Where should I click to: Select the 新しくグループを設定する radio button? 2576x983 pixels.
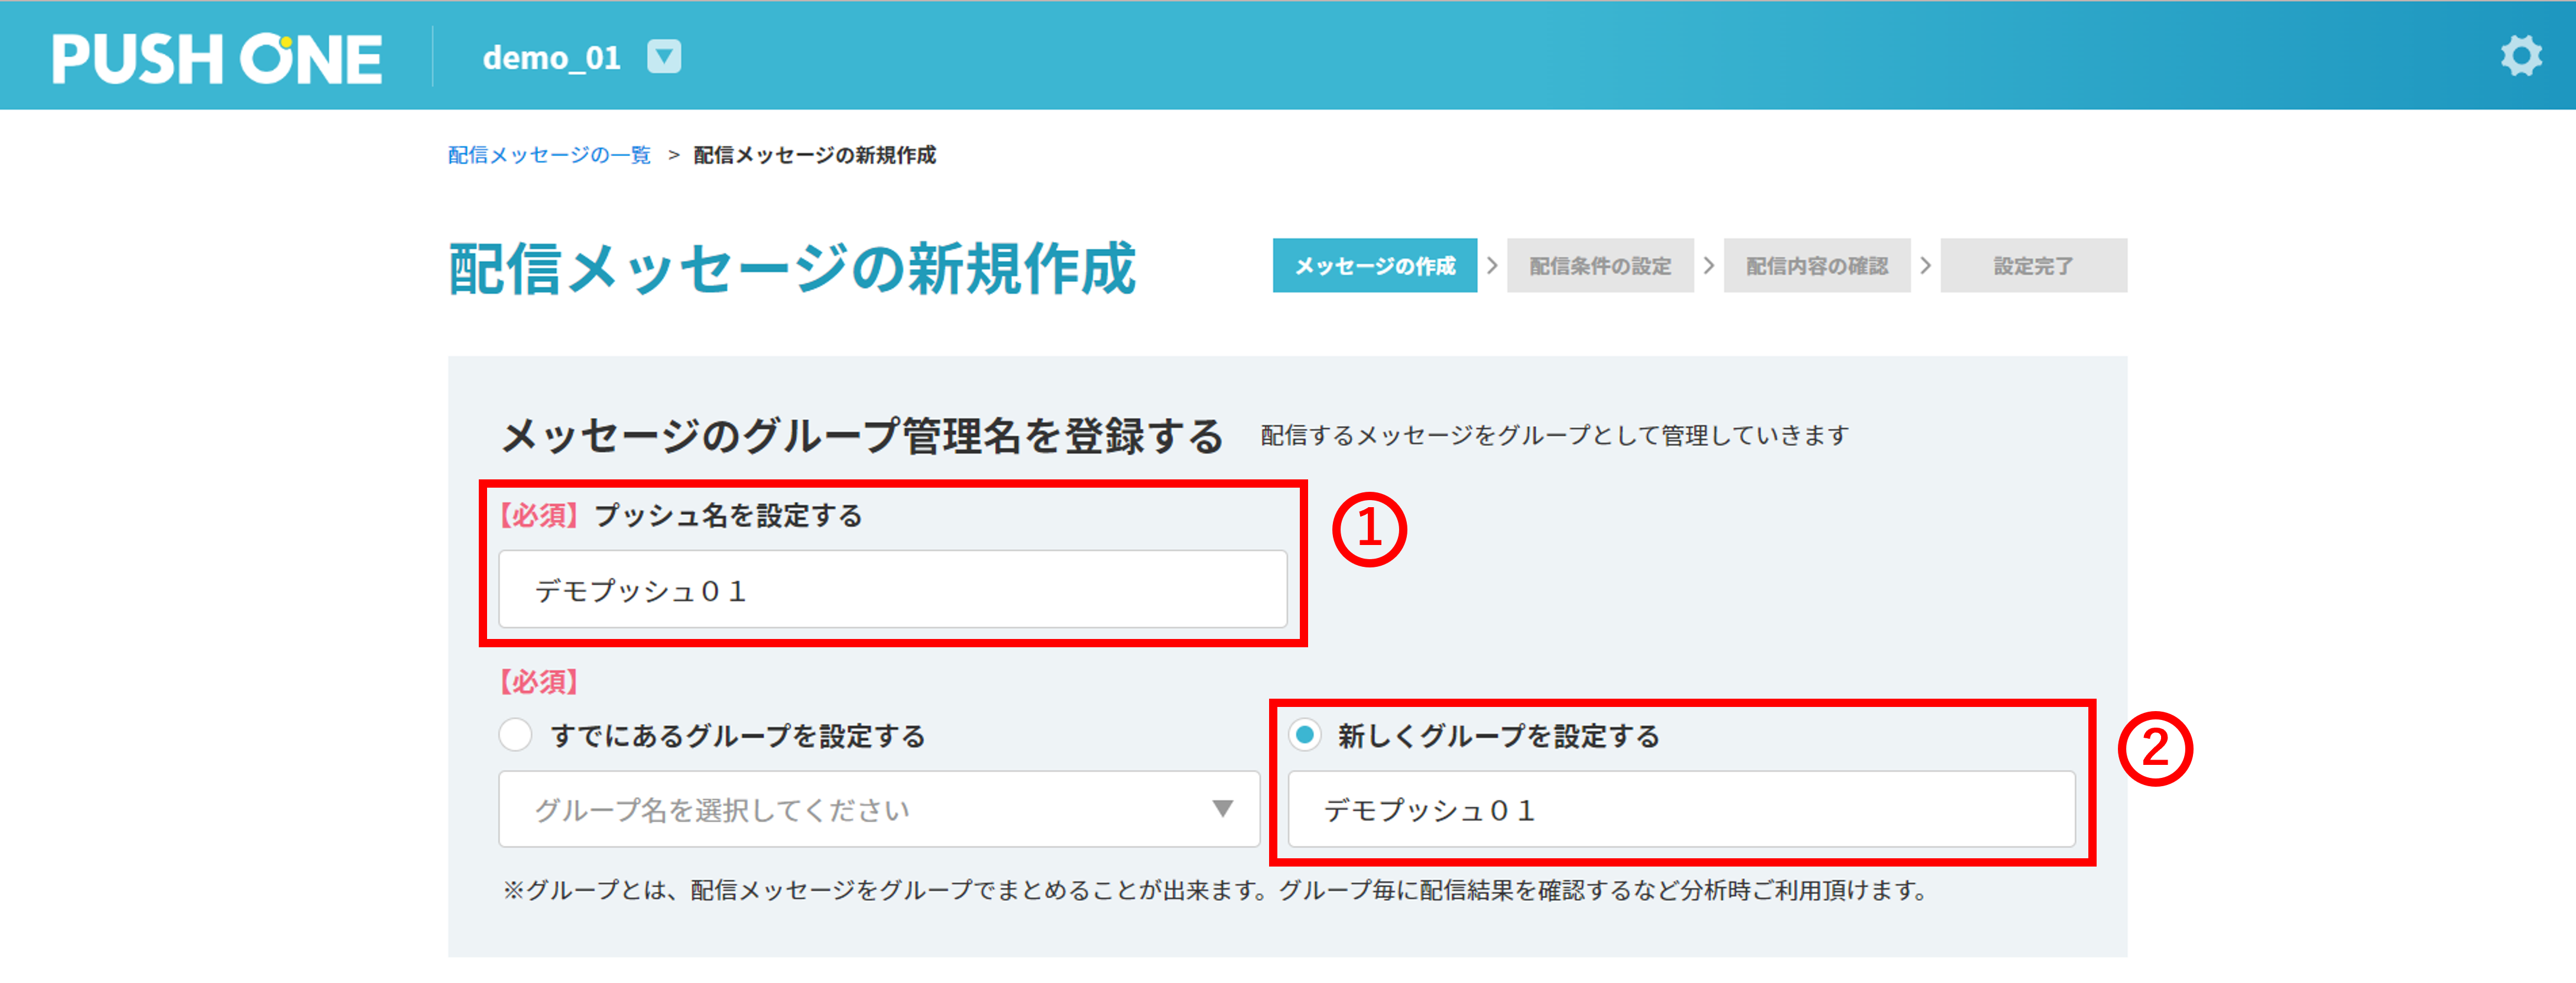(x=1304, y=735)
